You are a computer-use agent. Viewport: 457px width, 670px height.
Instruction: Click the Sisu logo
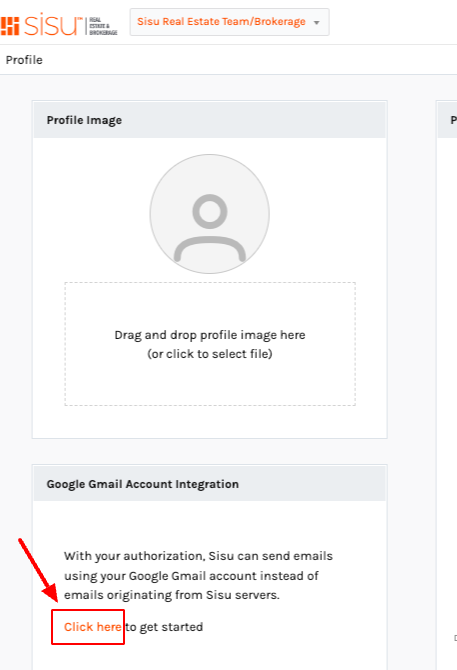click(59, 25)
